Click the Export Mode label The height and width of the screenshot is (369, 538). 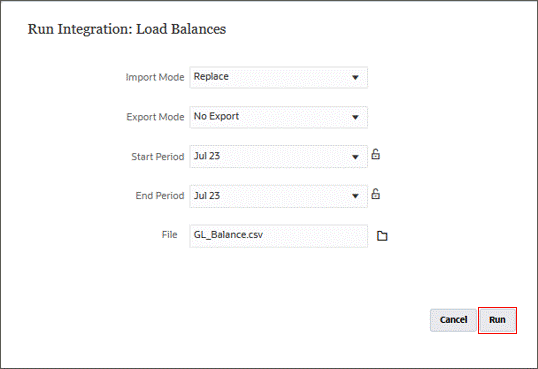(x=155, y=117)
